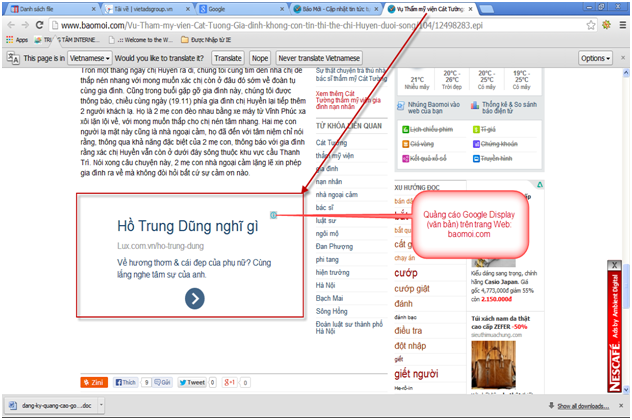Open keyword Sông Hồng

pos(331,311)
